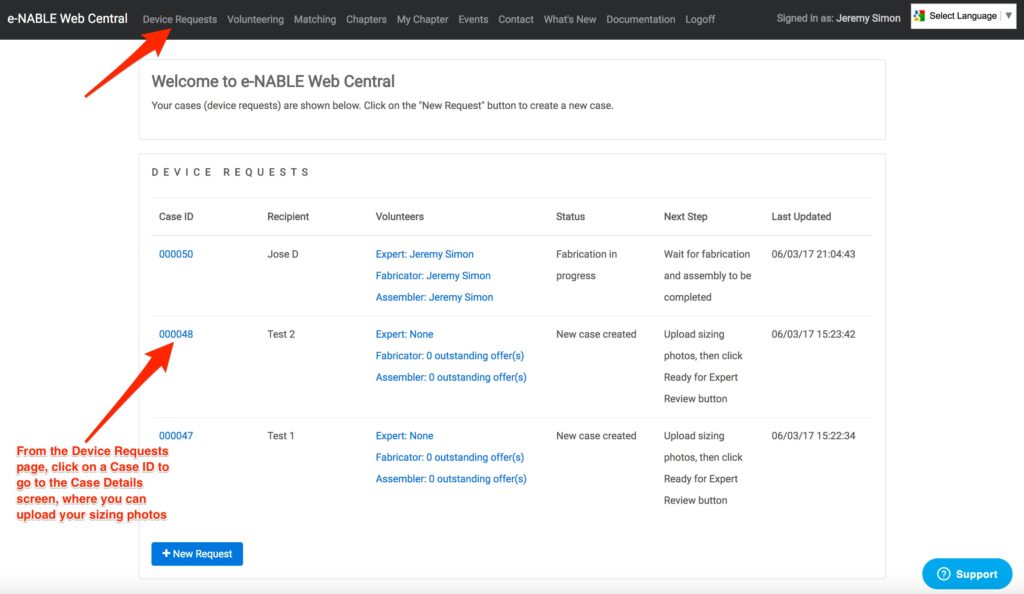Click recipient name Test 2
This screenshot has height=594, width=1024.
click(281, 334)
